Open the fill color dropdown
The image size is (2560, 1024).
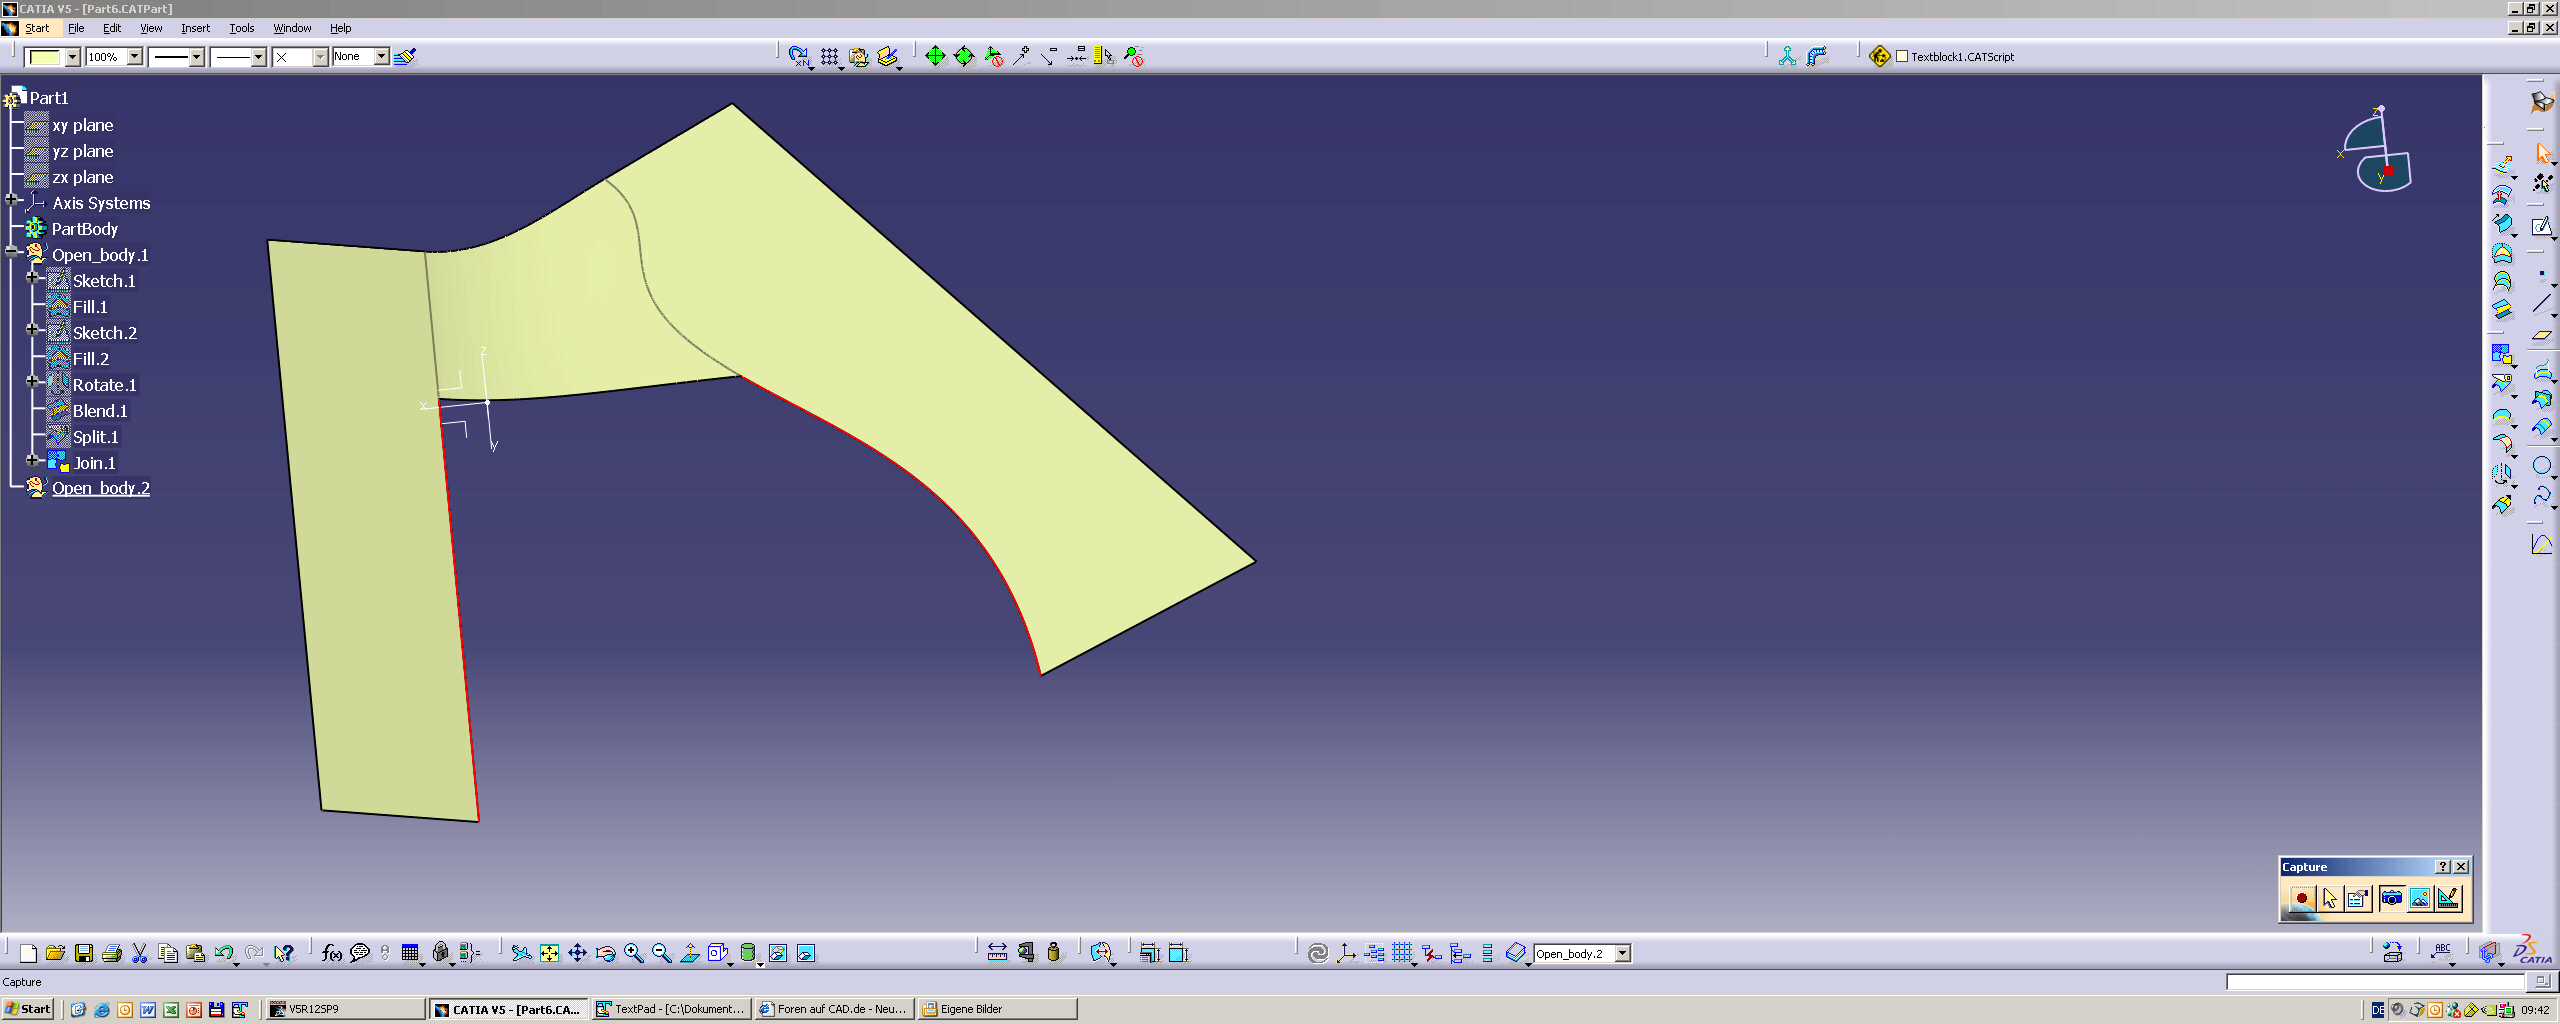73,57
